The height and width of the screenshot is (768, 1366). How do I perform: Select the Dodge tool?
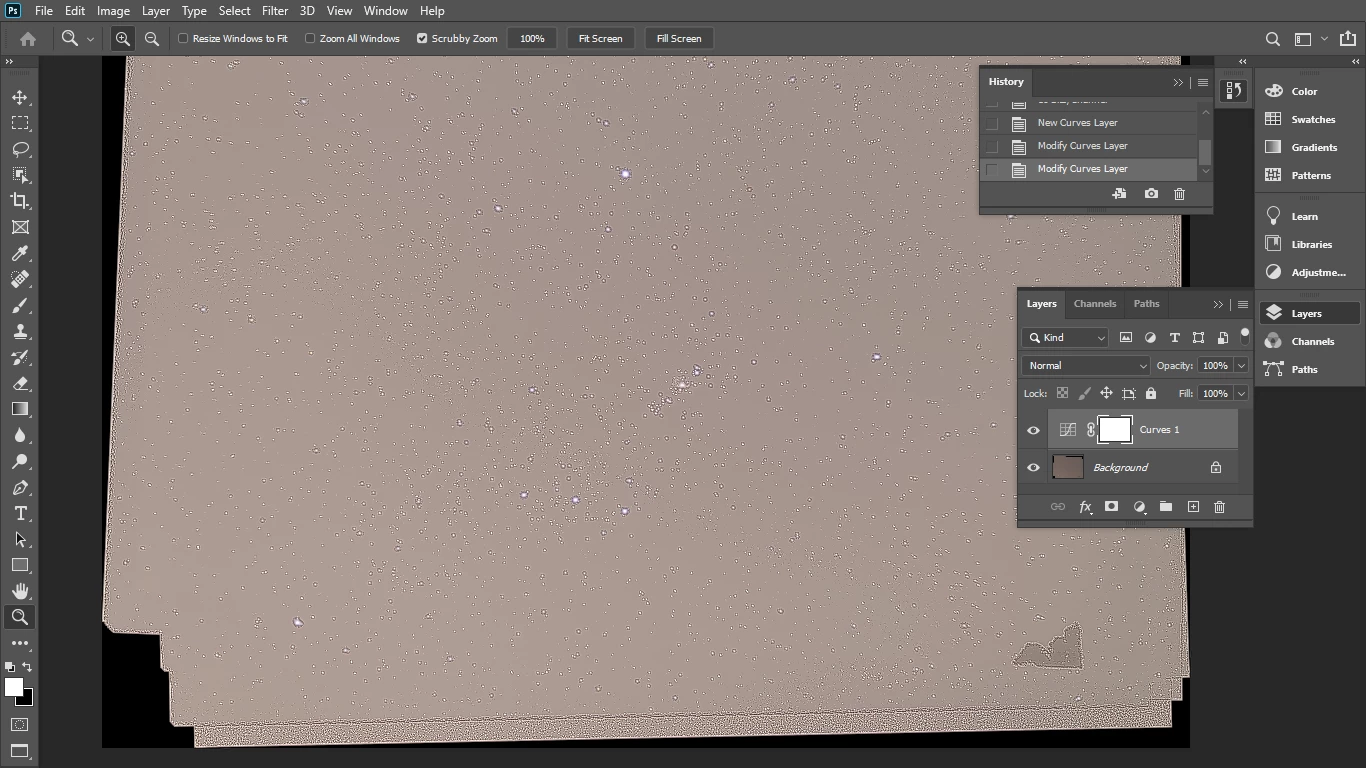point(20,461)
